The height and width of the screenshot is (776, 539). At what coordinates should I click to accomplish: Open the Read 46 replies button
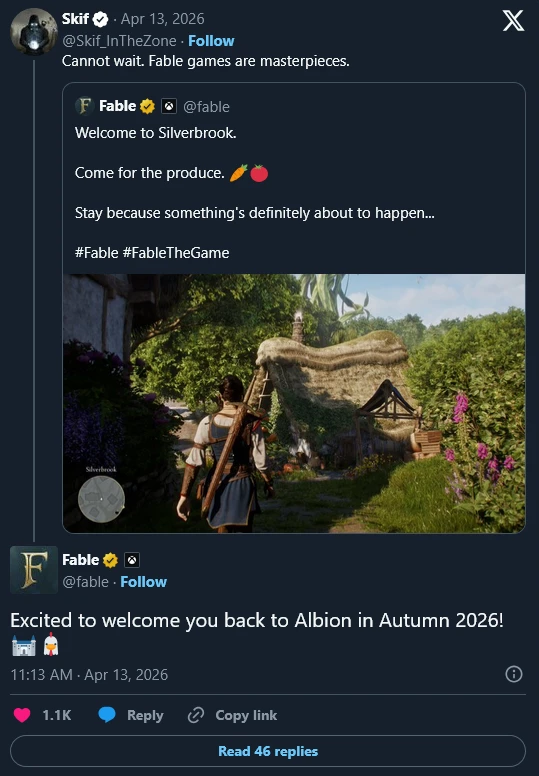pos(268,751)
